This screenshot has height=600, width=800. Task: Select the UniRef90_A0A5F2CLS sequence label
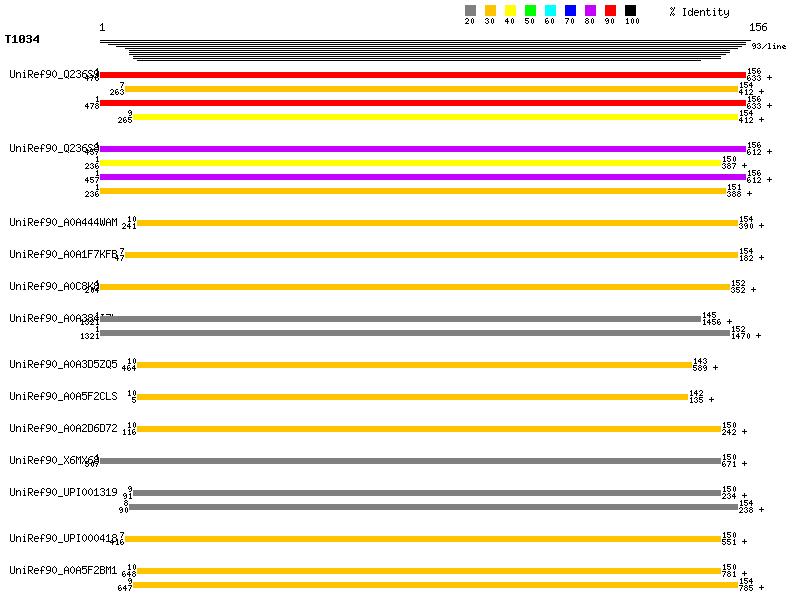tap(63, 396)
